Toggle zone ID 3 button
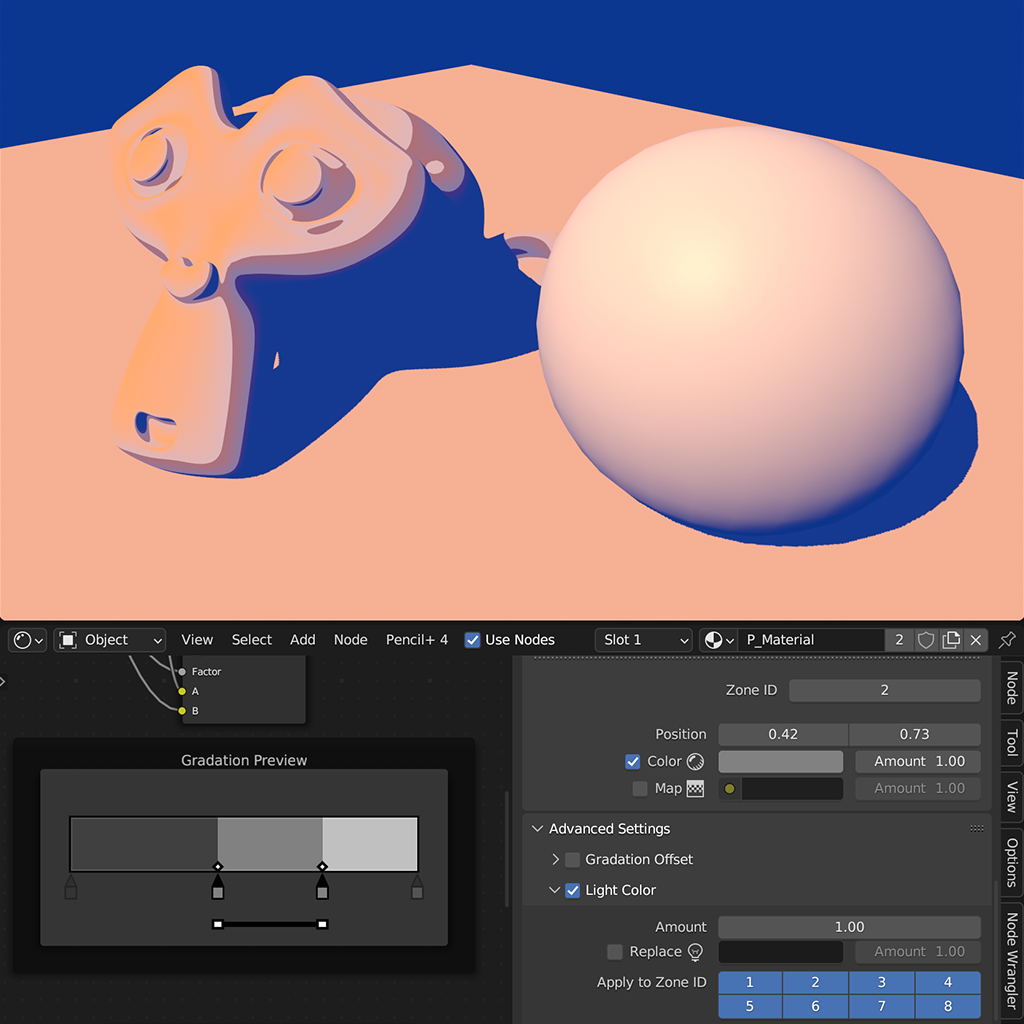Screen dimensions: 1024x1024 pyautogui.click(x=881, y=983)
